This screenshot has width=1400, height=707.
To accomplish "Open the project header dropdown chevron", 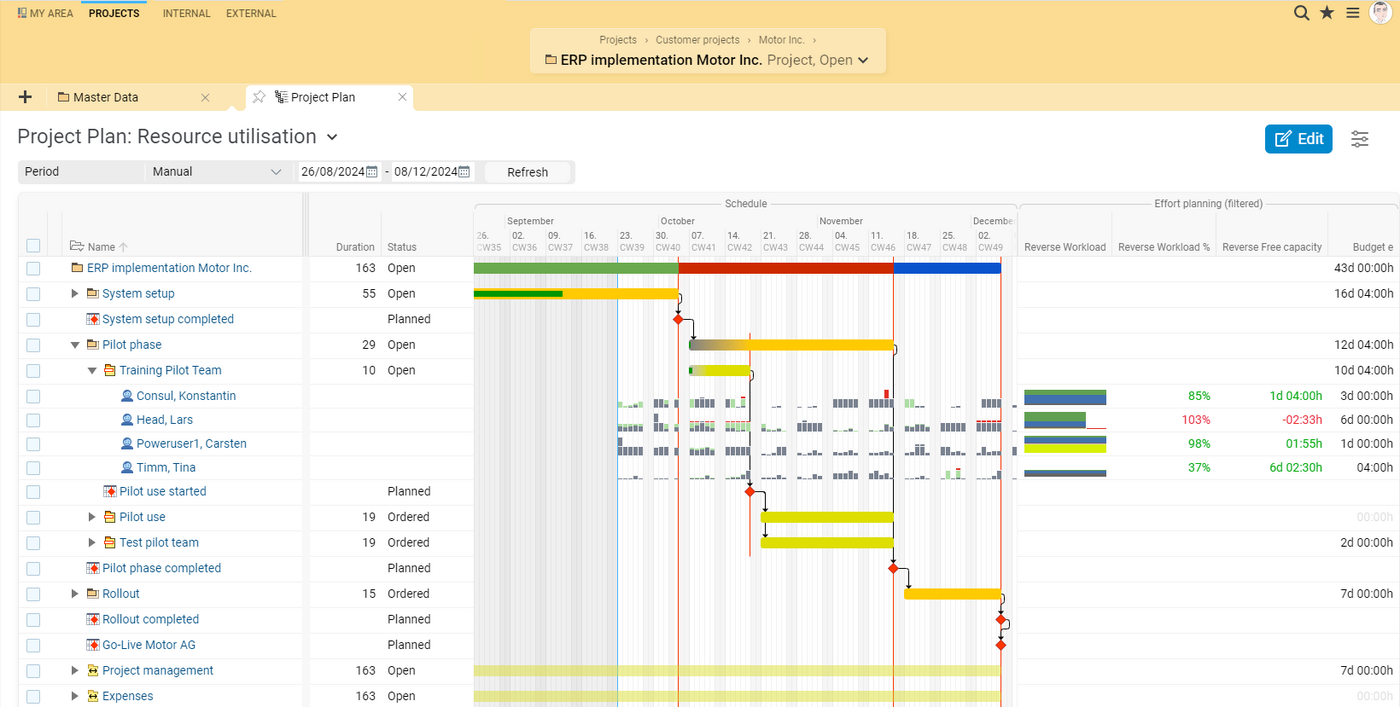I will point(864,60).
